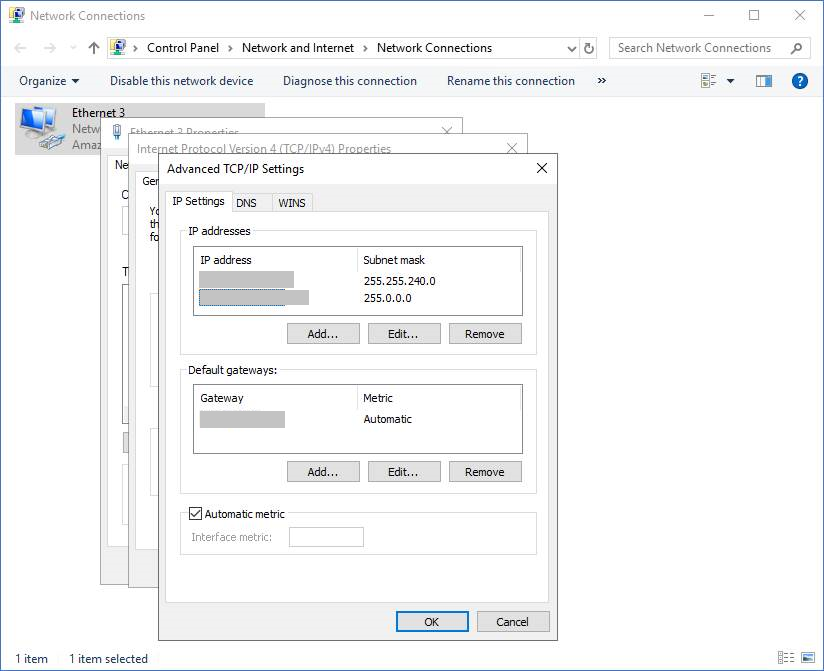Switch to large icons view in status bar
The height and width of the screenshot is (671, 824).
tap(808, 657)
